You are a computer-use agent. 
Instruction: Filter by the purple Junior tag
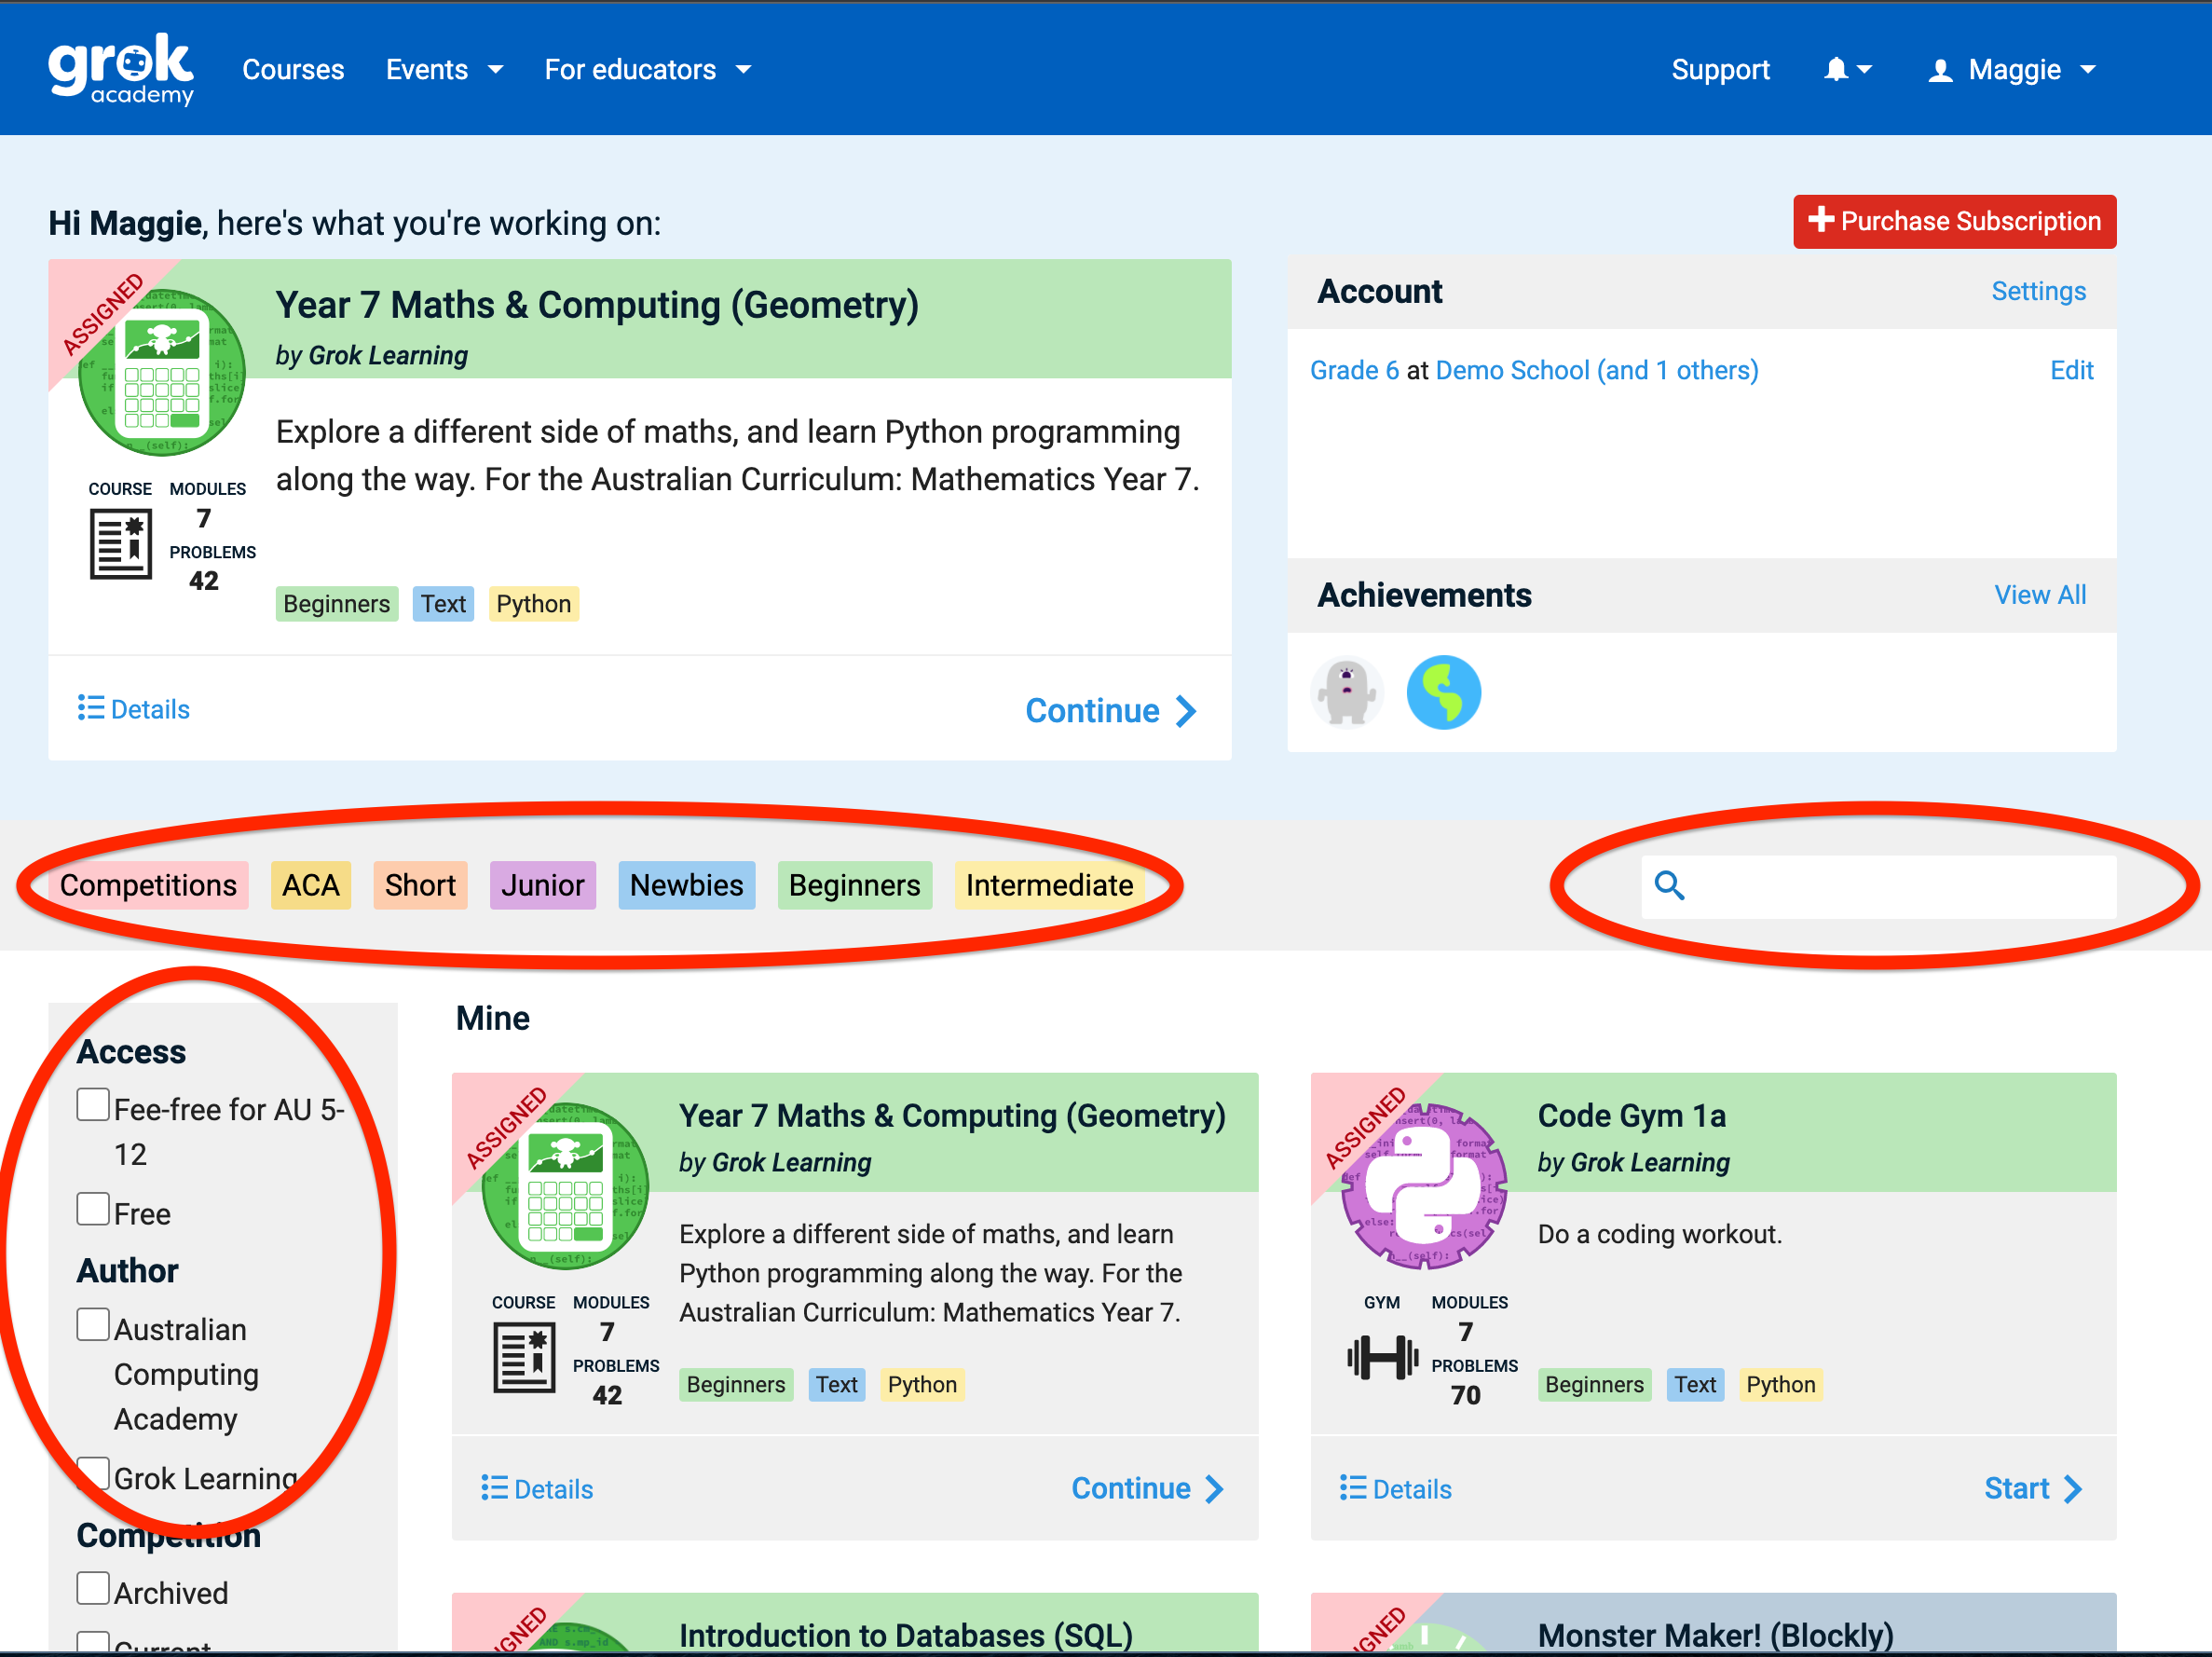tap(542, 885)
